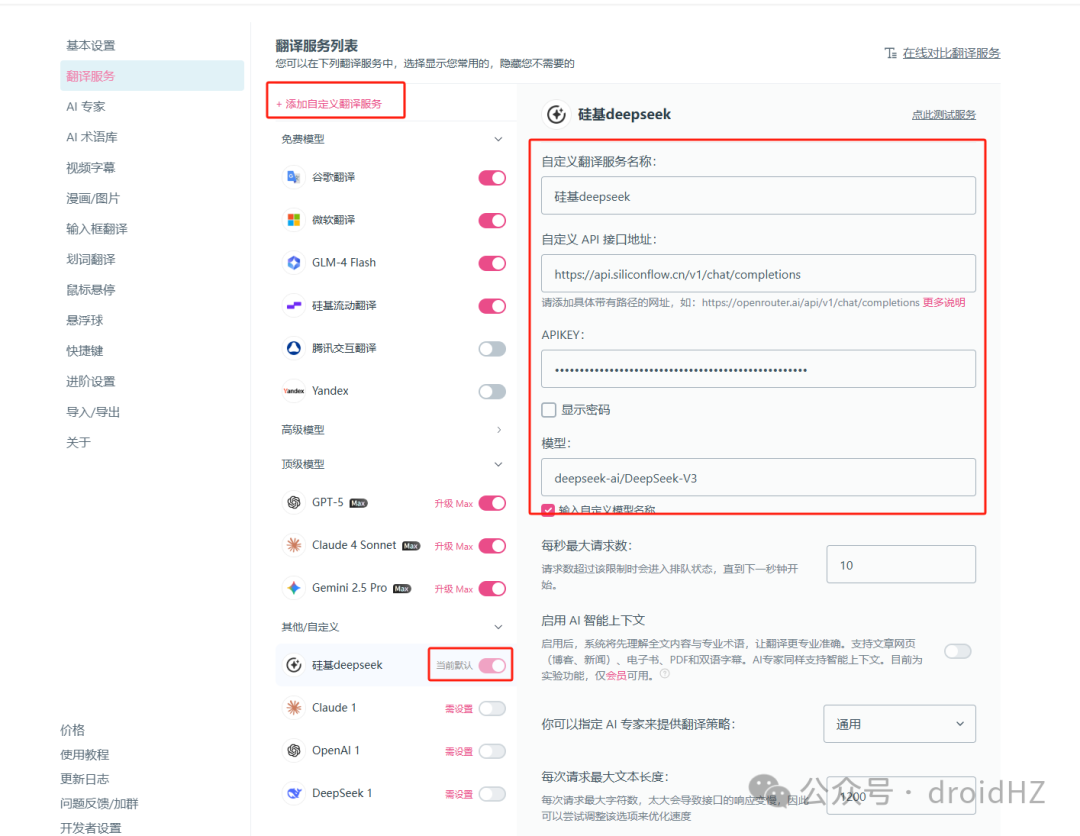The height and width of the screenshot is (836, 1080).
Task: Click the Max badge beside Gemini 2.5 Pro
Action: [402, 589]
